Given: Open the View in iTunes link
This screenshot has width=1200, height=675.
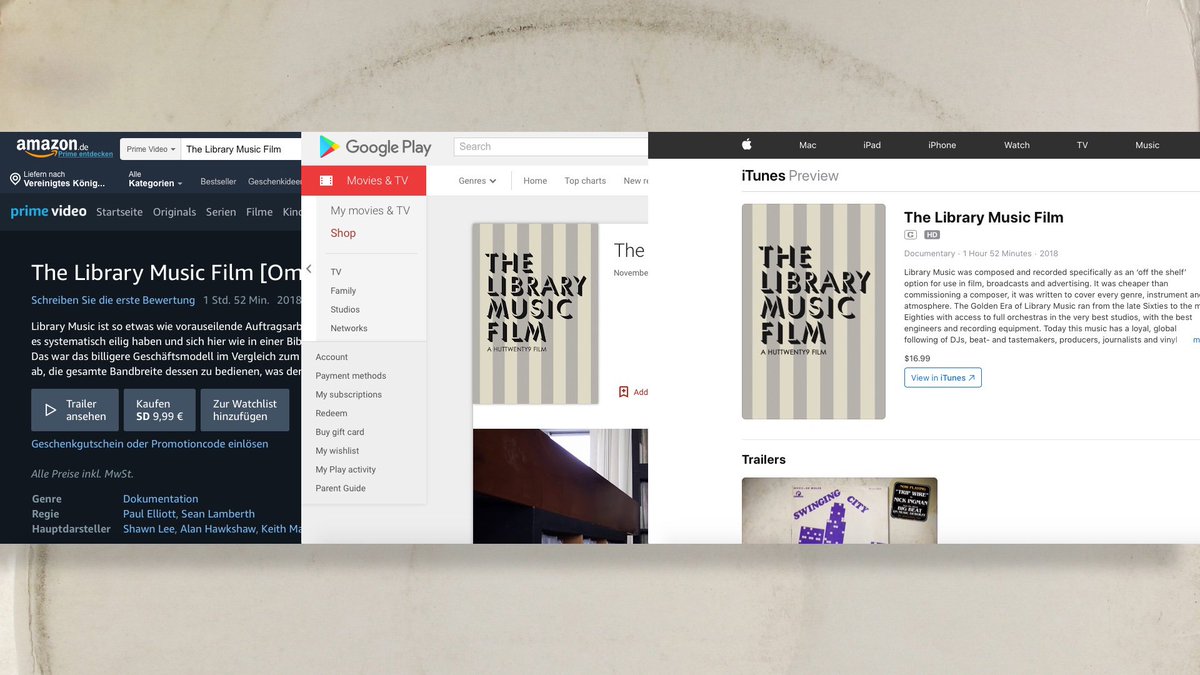Looking at the screenshot, I should click(x=942, y=377).
